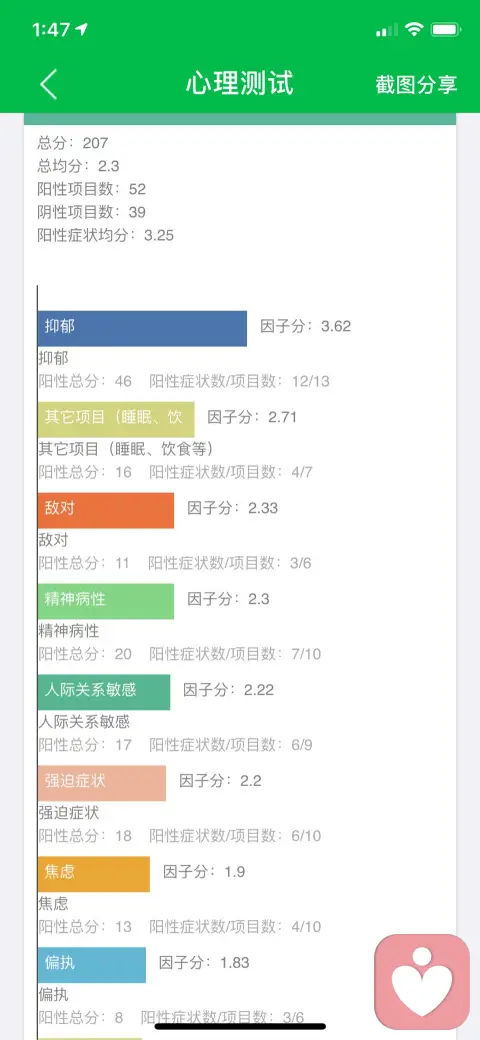The height and width of the screenshot is (1040, 480).
Task: Tap the 截图分享 share button
Action: click(416, 84)
